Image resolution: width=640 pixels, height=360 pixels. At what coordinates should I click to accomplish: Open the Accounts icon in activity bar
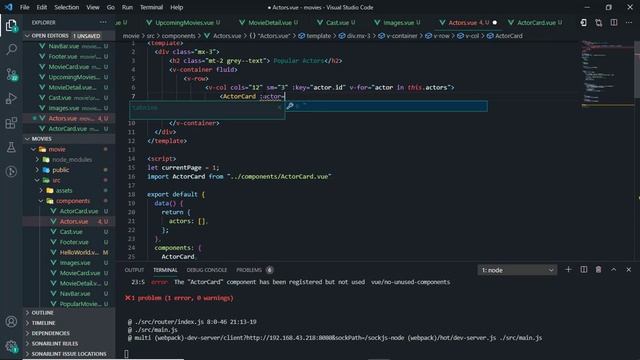[x=11, y=322]
